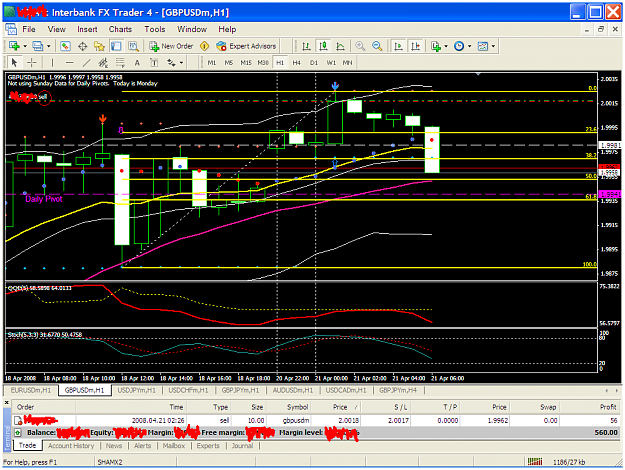Switch timeframe to D1
Viewport: 625px width, 470px height.
click(314, 63)
